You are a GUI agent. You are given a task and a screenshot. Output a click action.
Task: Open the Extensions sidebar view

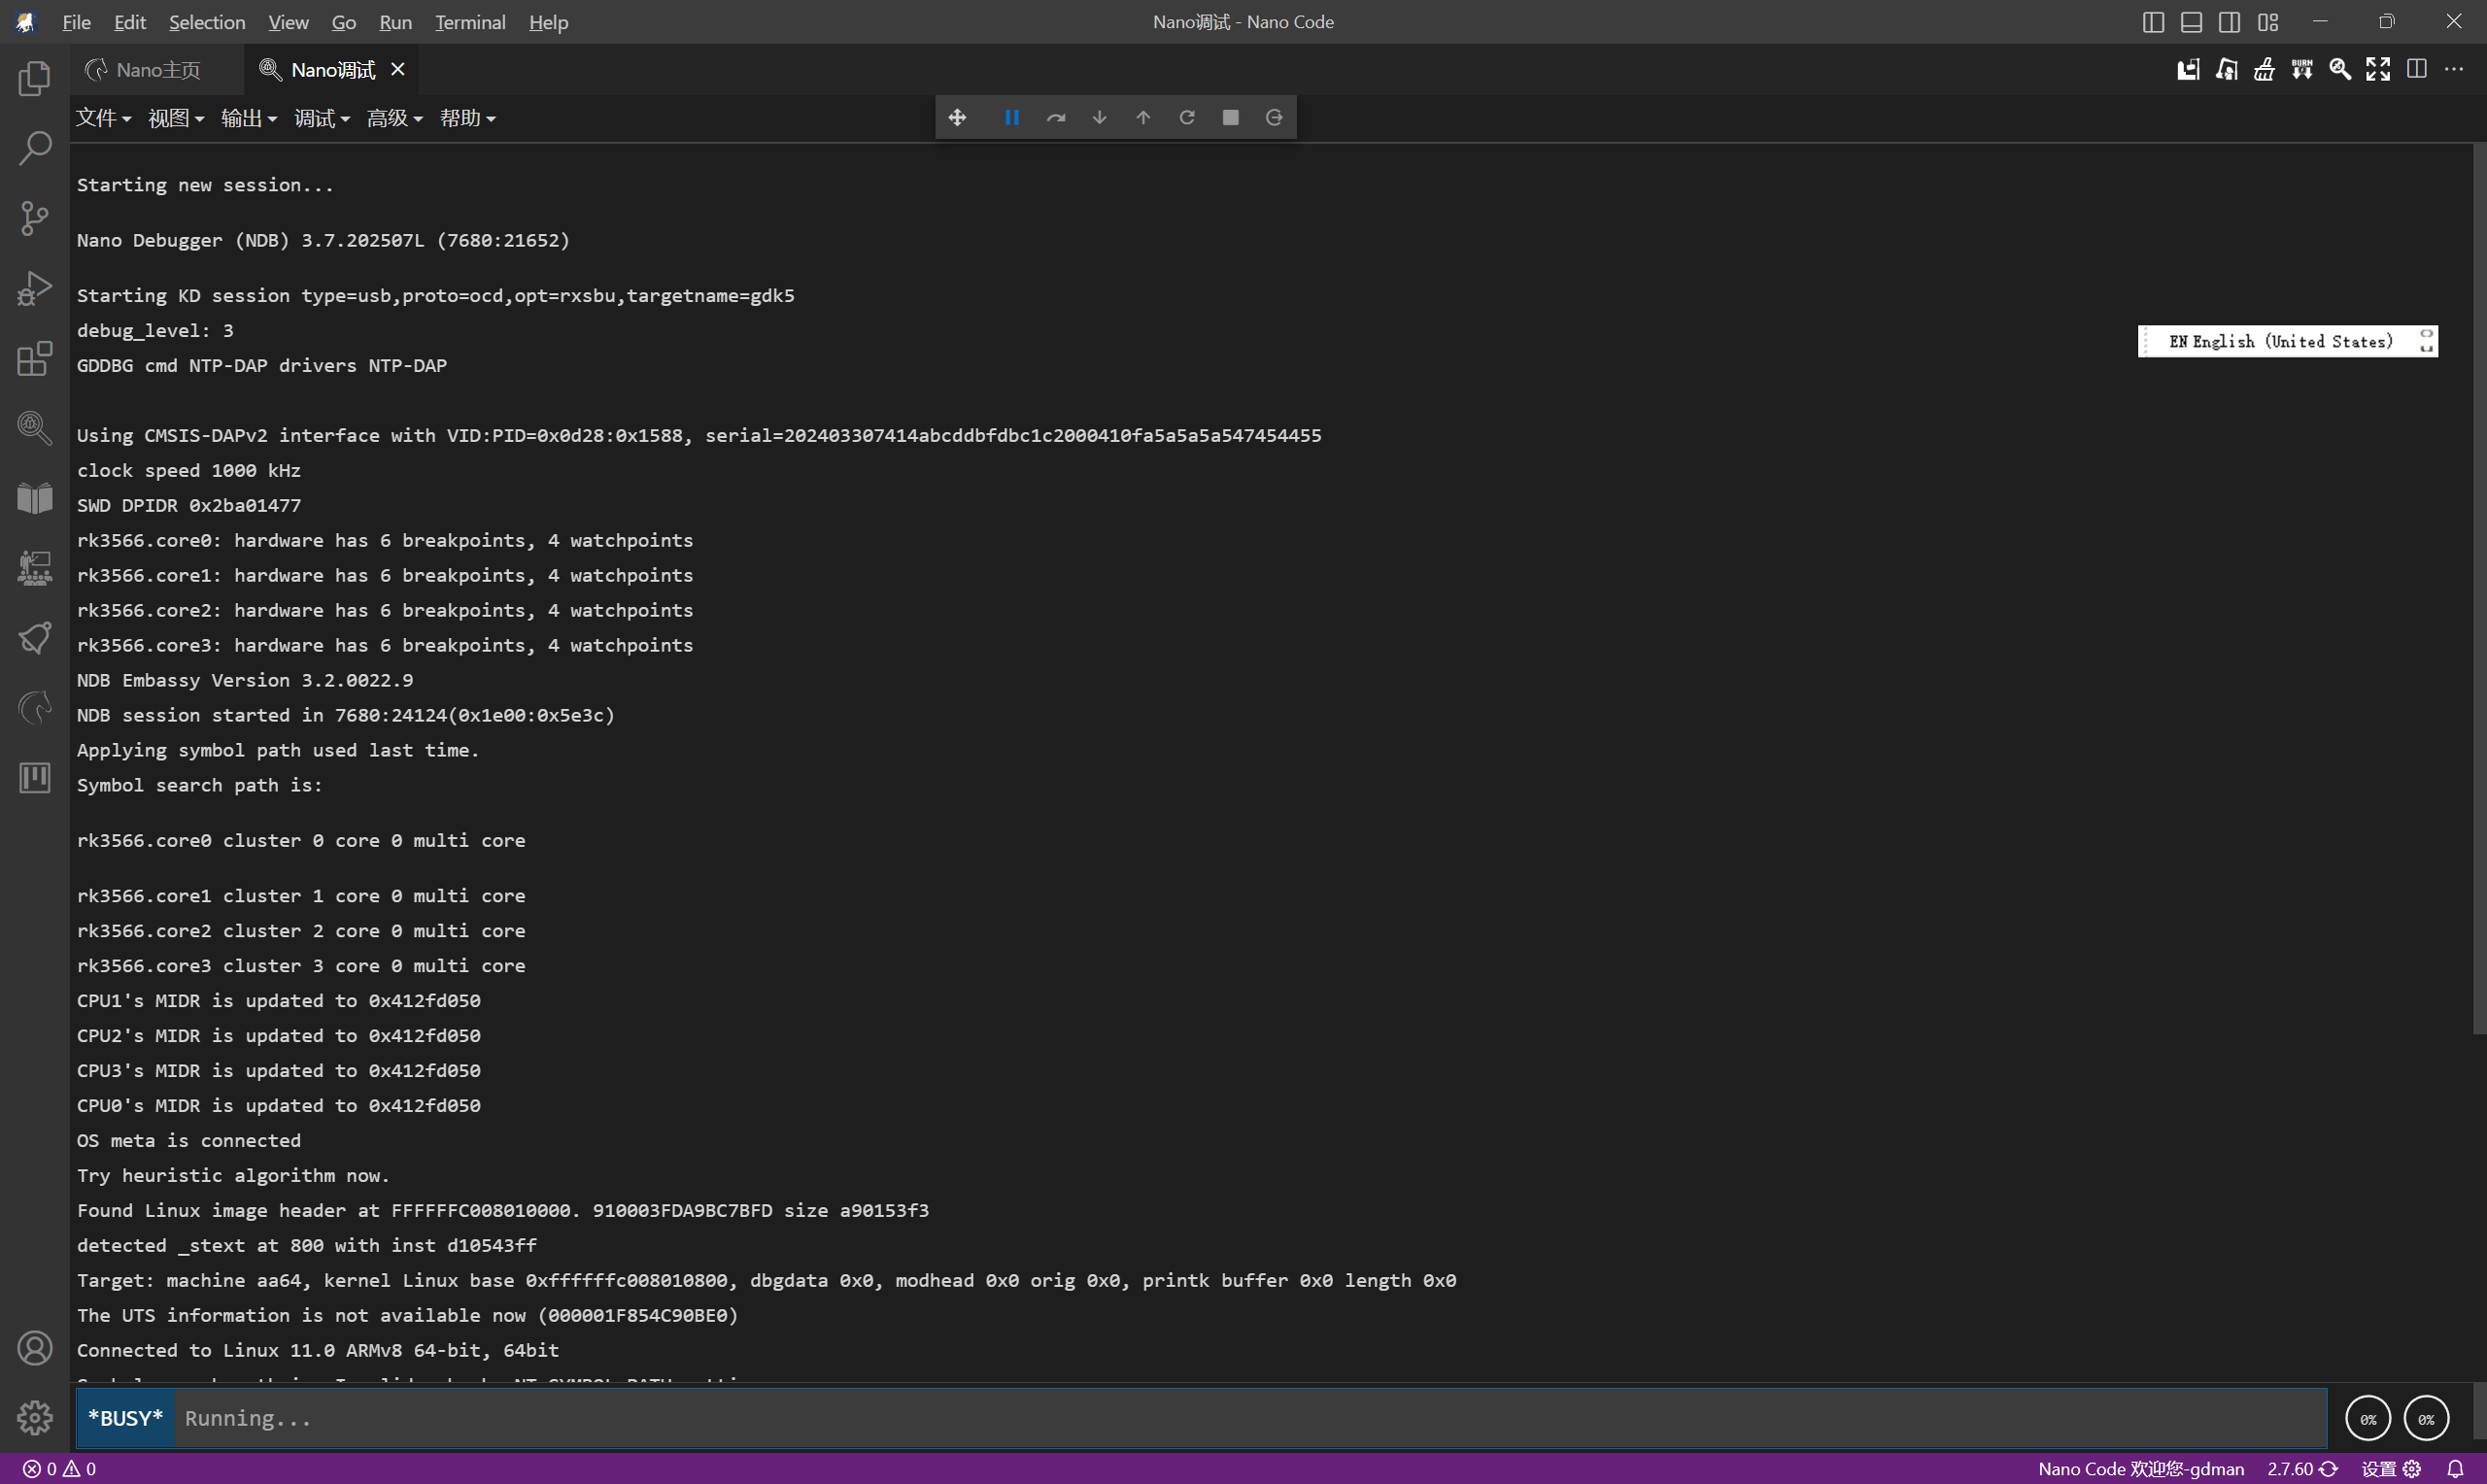click(x=34, y=358)
